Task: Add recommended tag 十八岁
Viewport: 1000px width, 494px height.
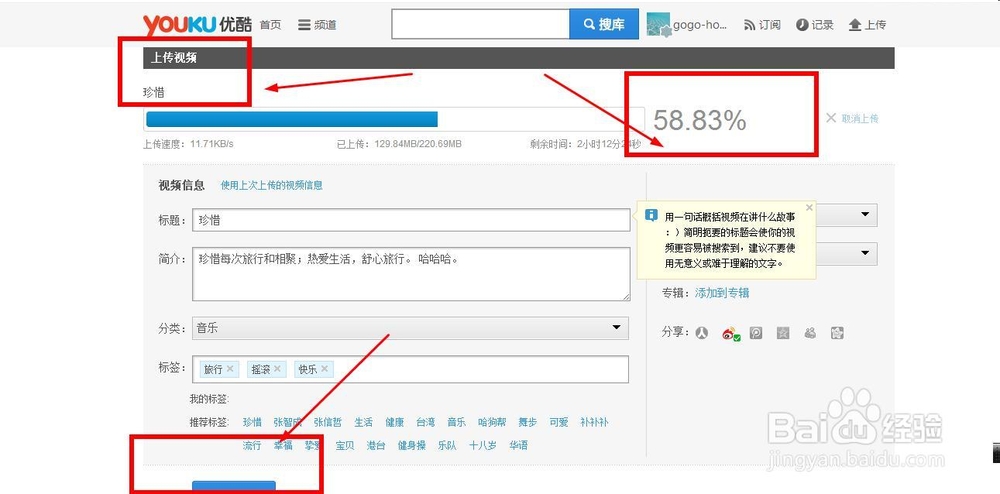Action: (483, 446)
